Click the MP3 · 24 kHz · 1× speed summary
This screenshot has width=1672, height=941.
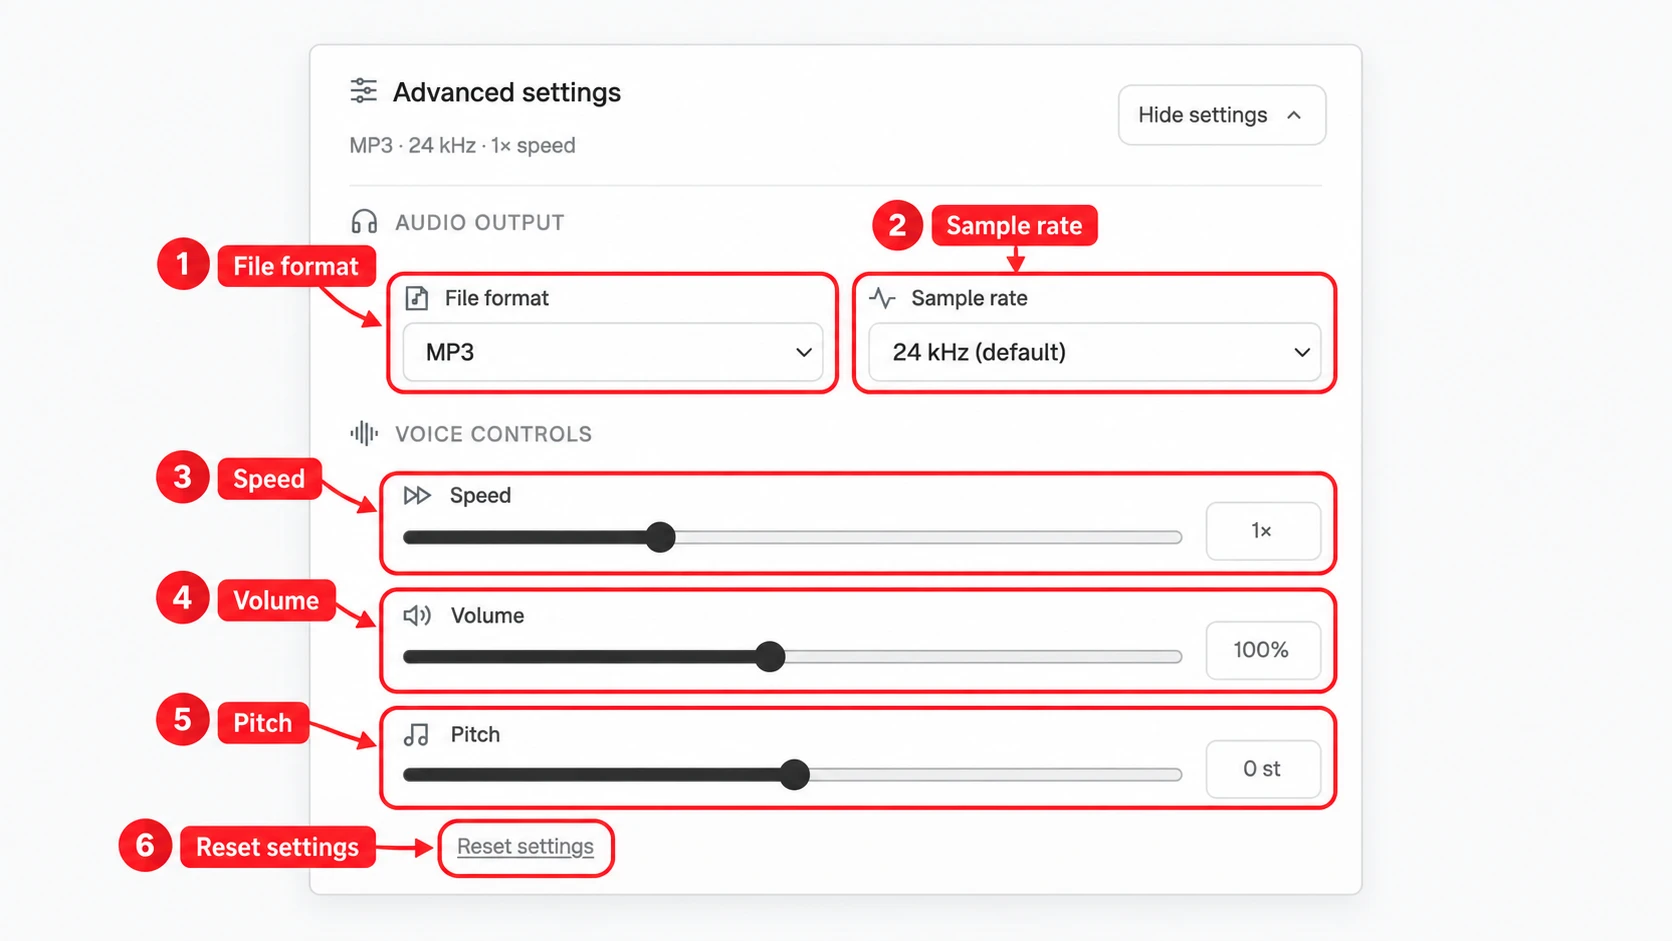coord(462,145)
